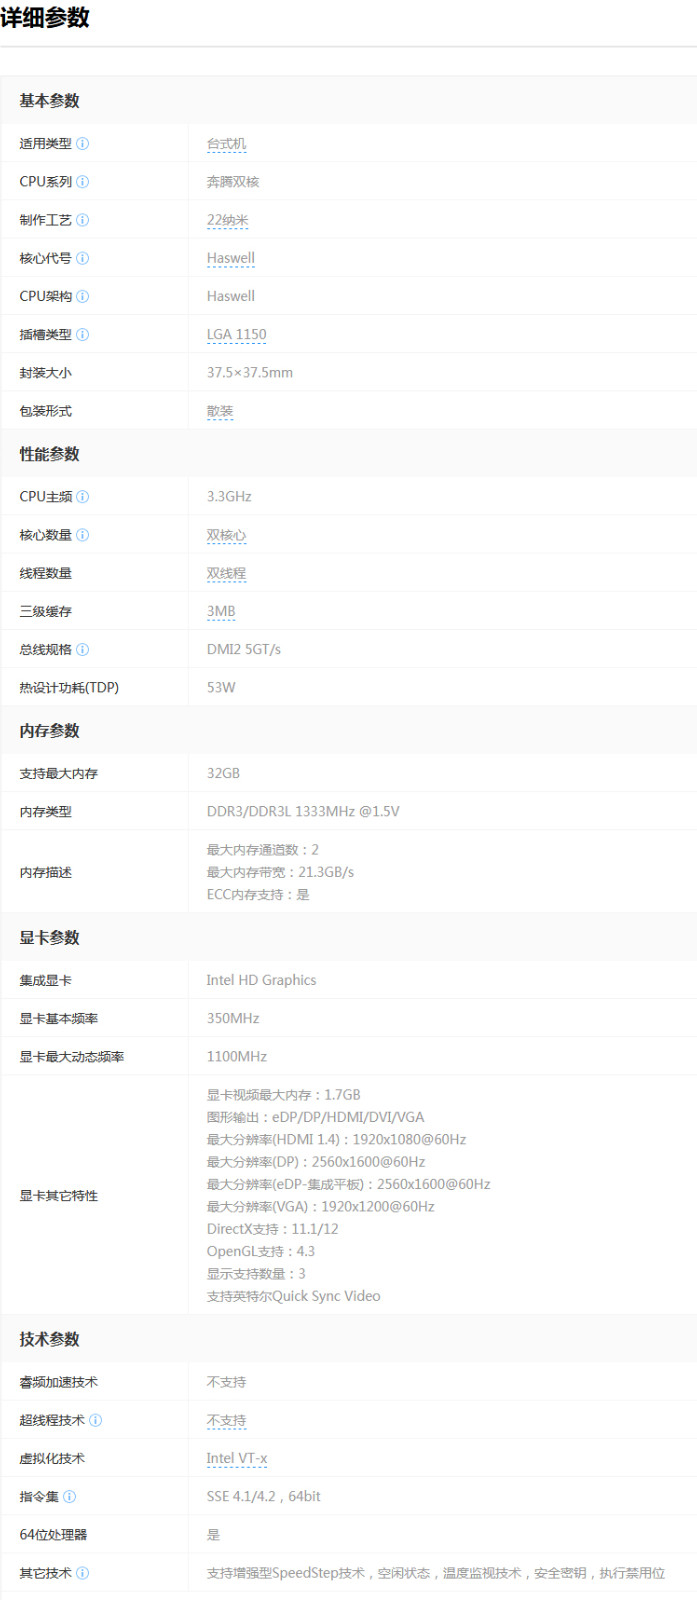This screenshot has height=1600, width=697.
Task: Click the 64位处理器 label
Action: tap(53, 1535)
